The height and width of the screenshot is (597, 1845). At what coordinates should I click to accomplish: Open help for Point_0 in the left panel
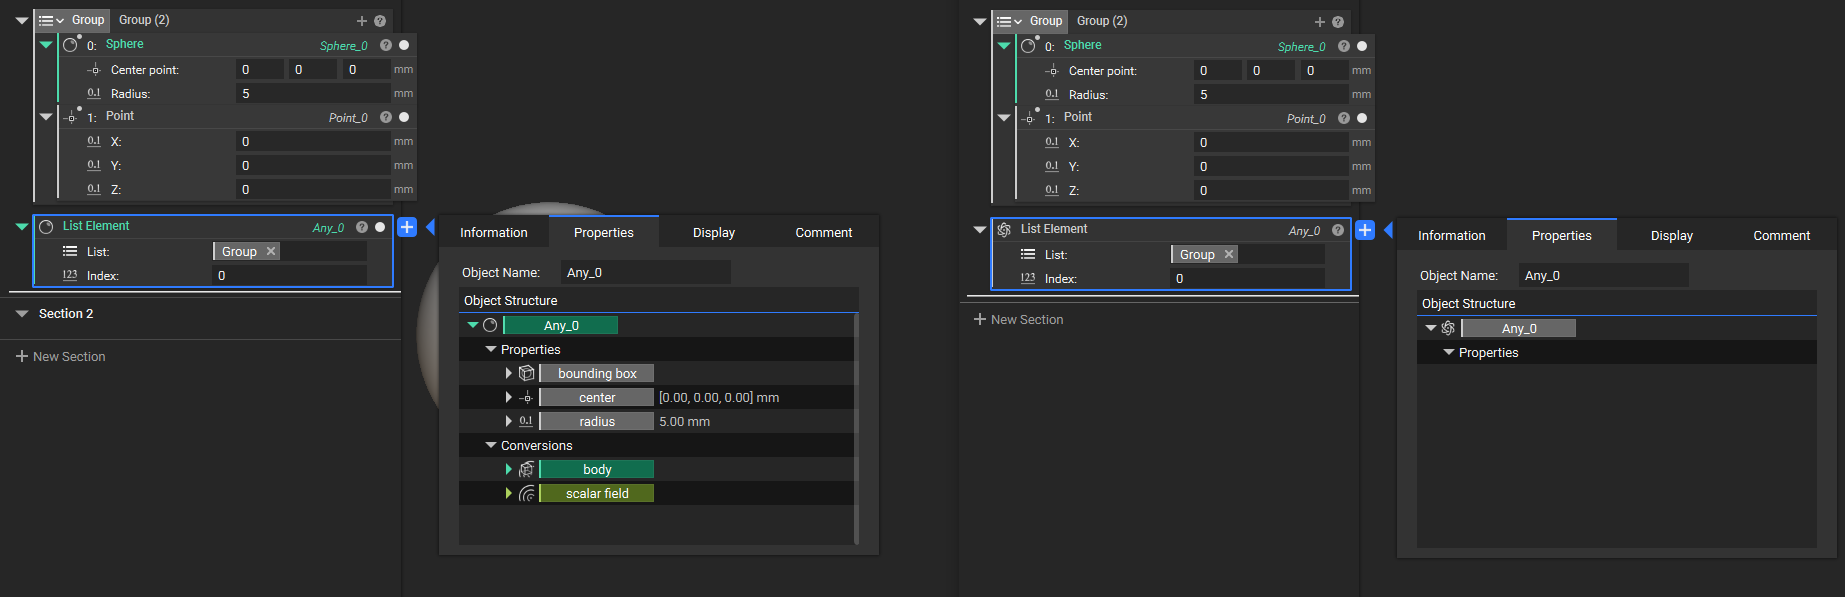tap(386, 117)
